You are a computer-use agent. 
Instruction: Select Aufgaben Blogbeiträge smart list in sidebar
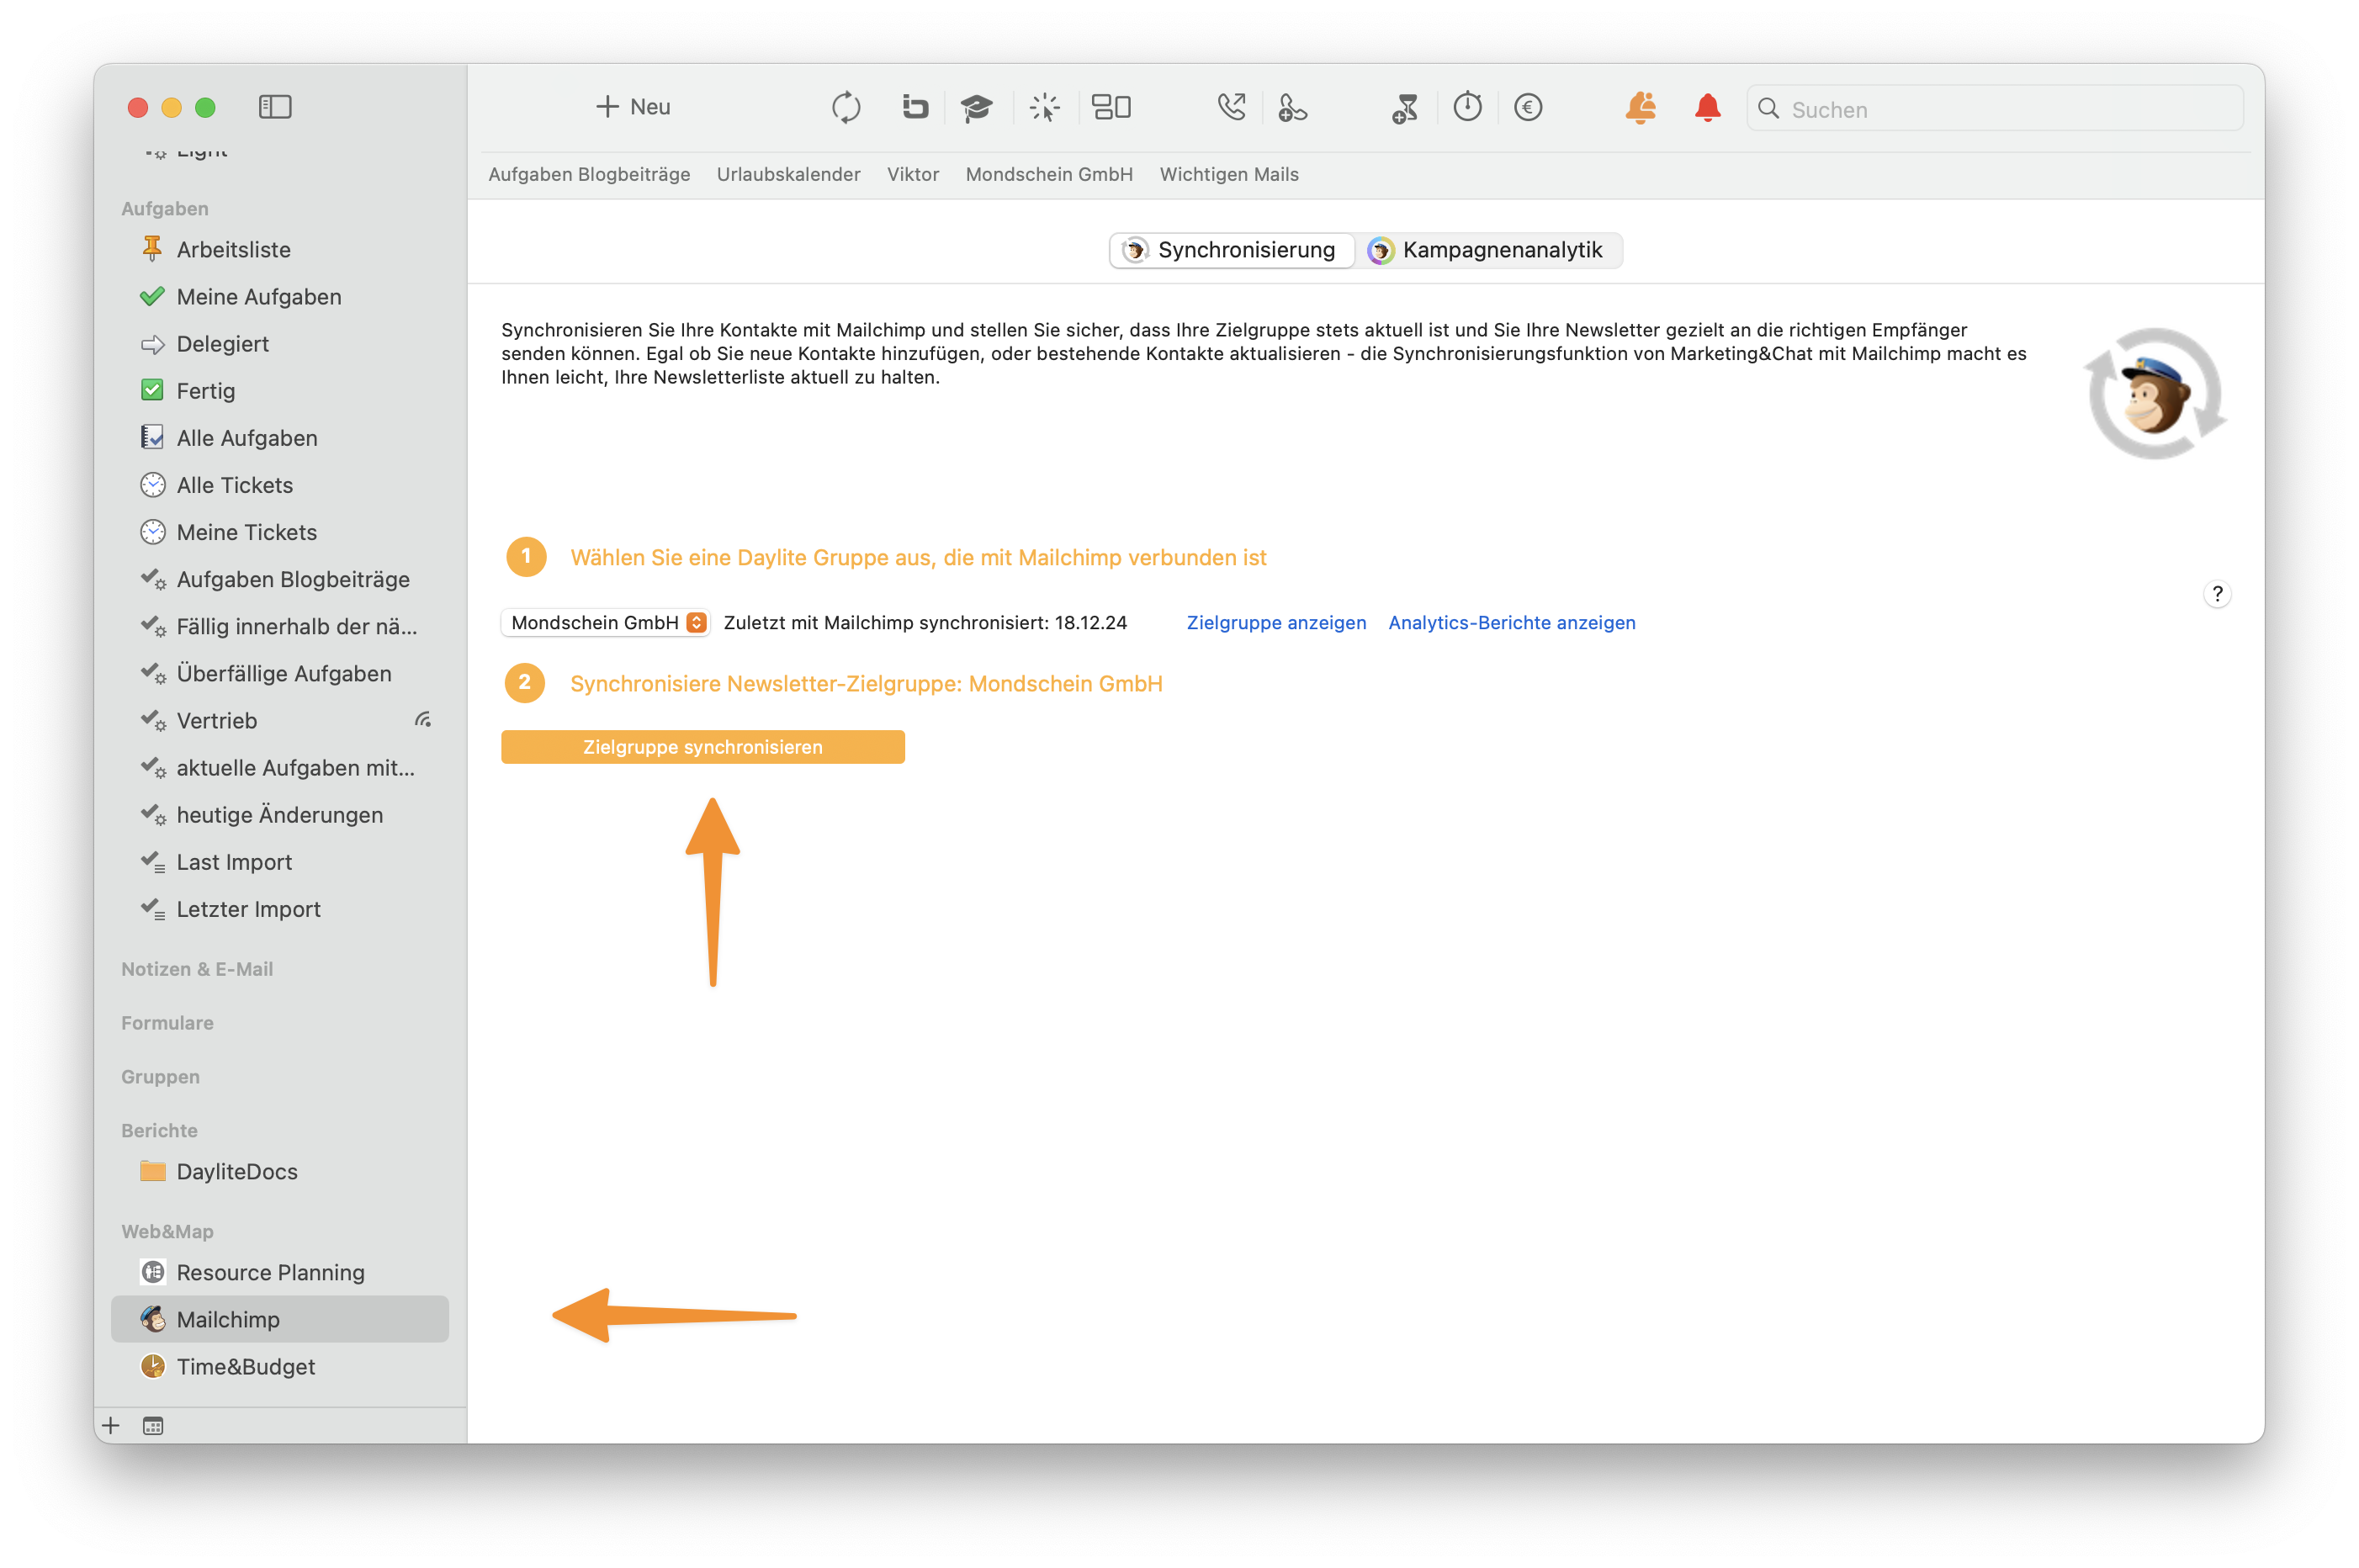[x=280, y=579]
